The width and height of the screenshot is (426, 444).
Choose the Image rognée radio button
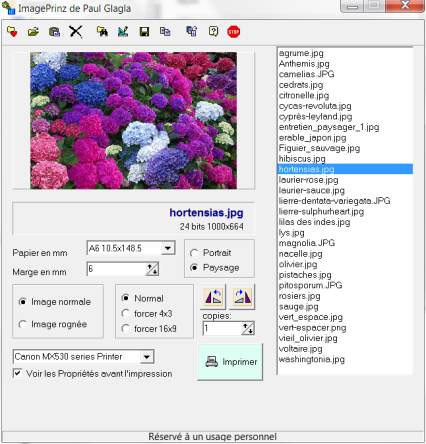(22, 324)
